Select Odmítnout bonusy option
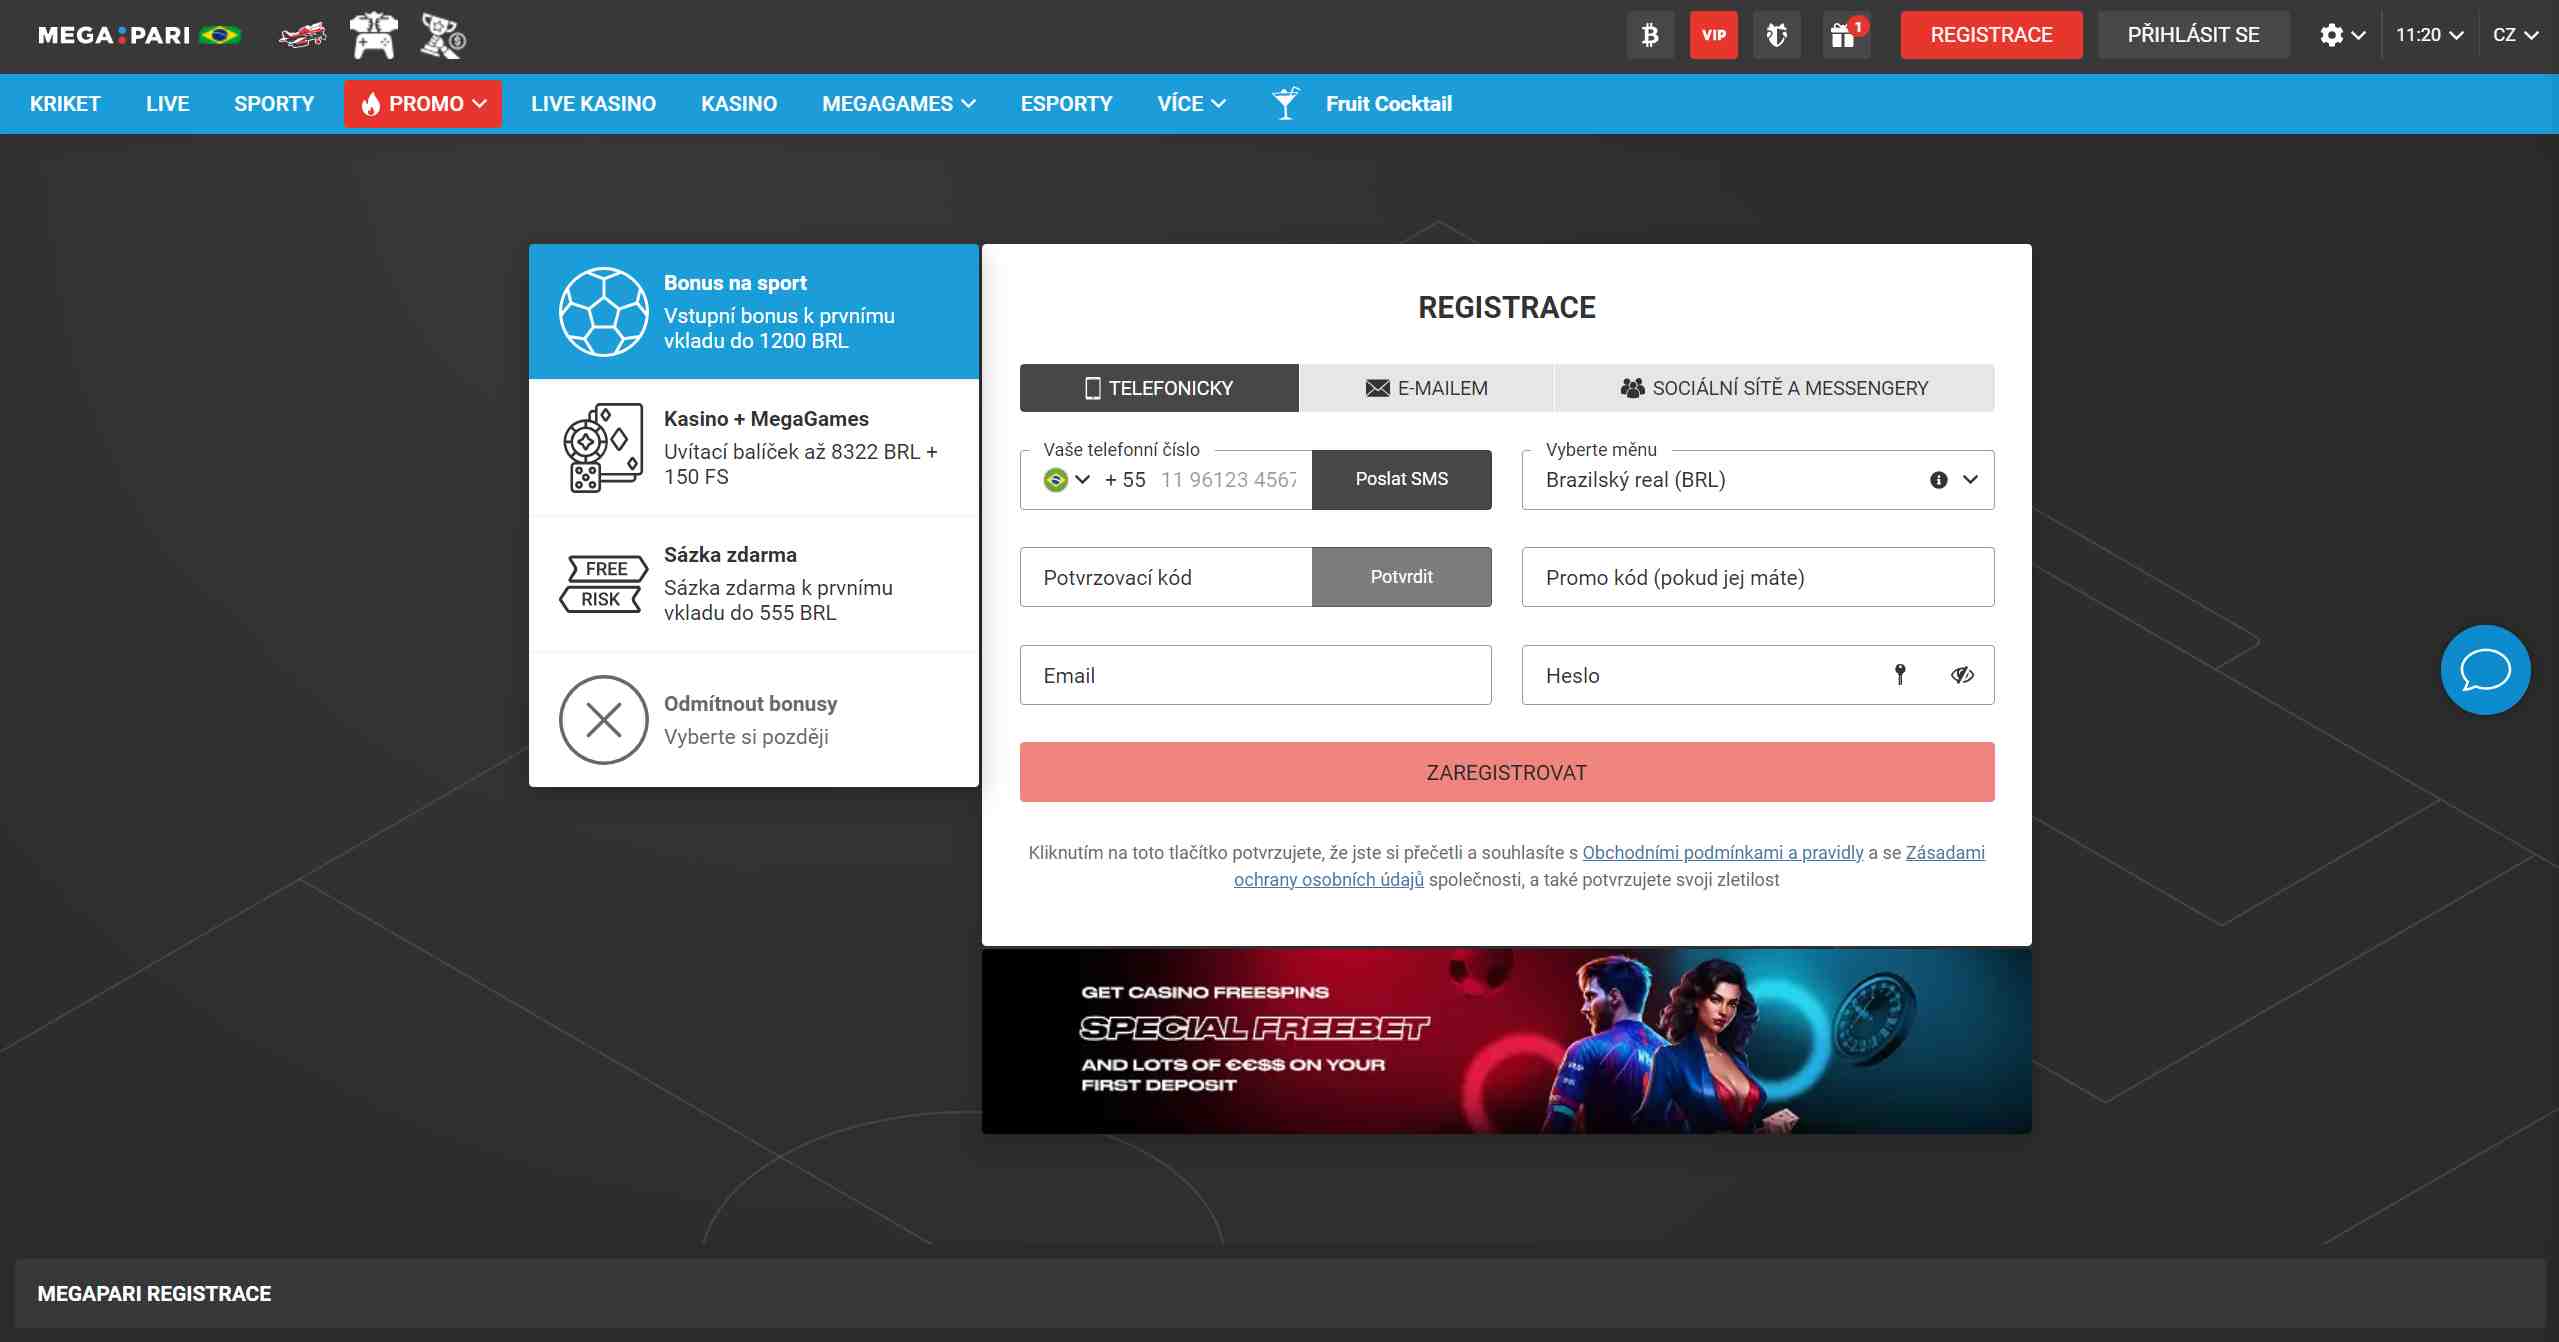 click(753, 720)
